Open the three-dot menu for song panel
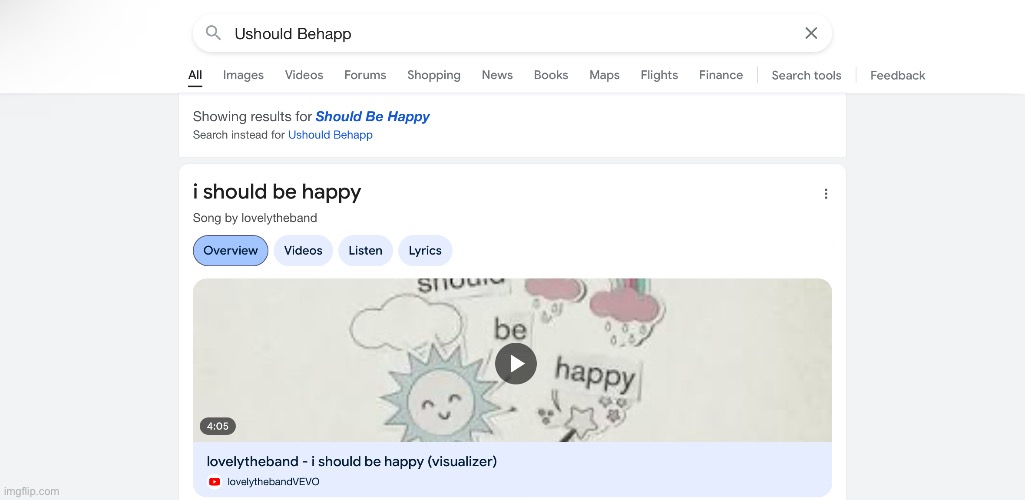This screenshot has height=500, width=1025. pos(825,194)
